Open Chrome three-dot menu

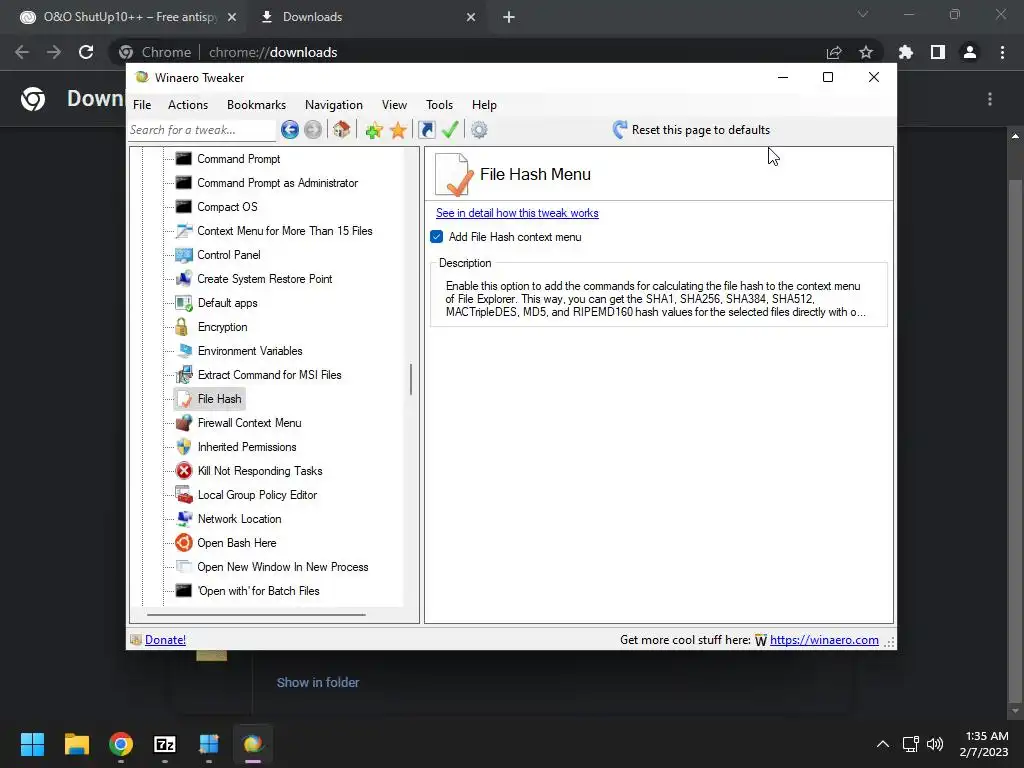pyautogui.click(x=1002, y=52)
